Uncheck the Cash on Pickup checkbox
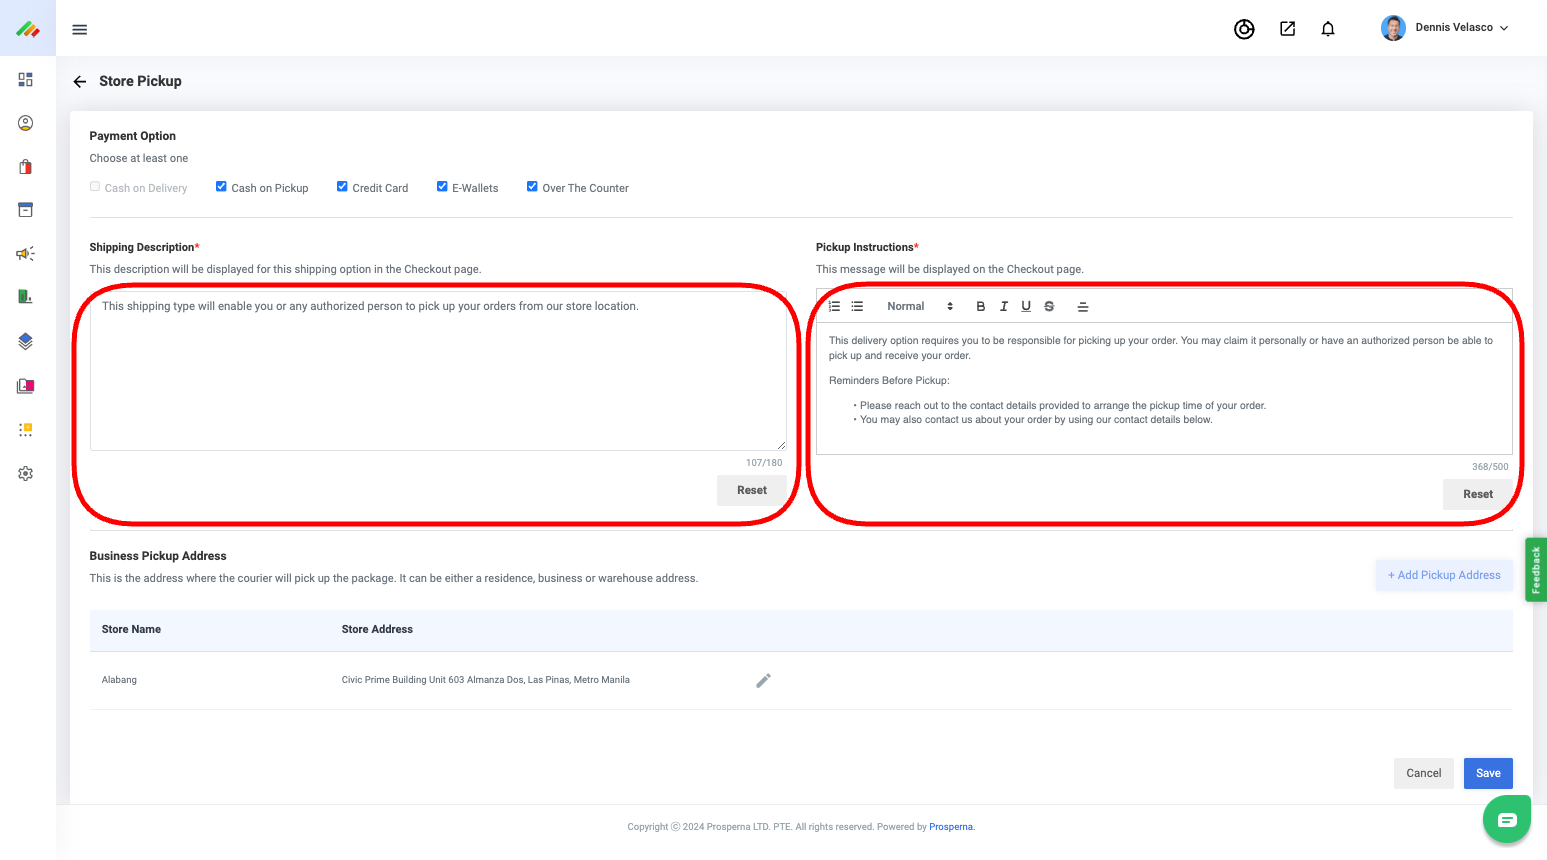This screenshot has width=1547, height=860. (221, 187)
